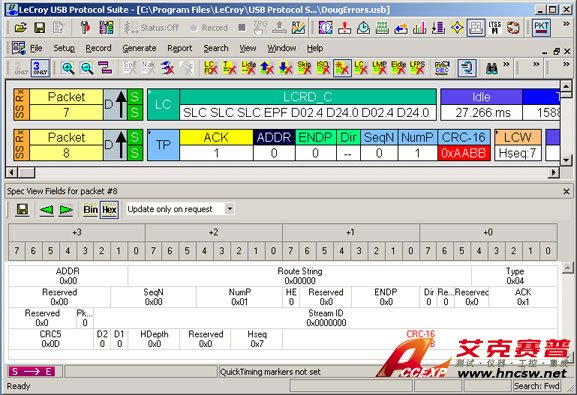Click the binoculars Find icon
The height and width of the screenshot is (395, 577).
point(492,68)
